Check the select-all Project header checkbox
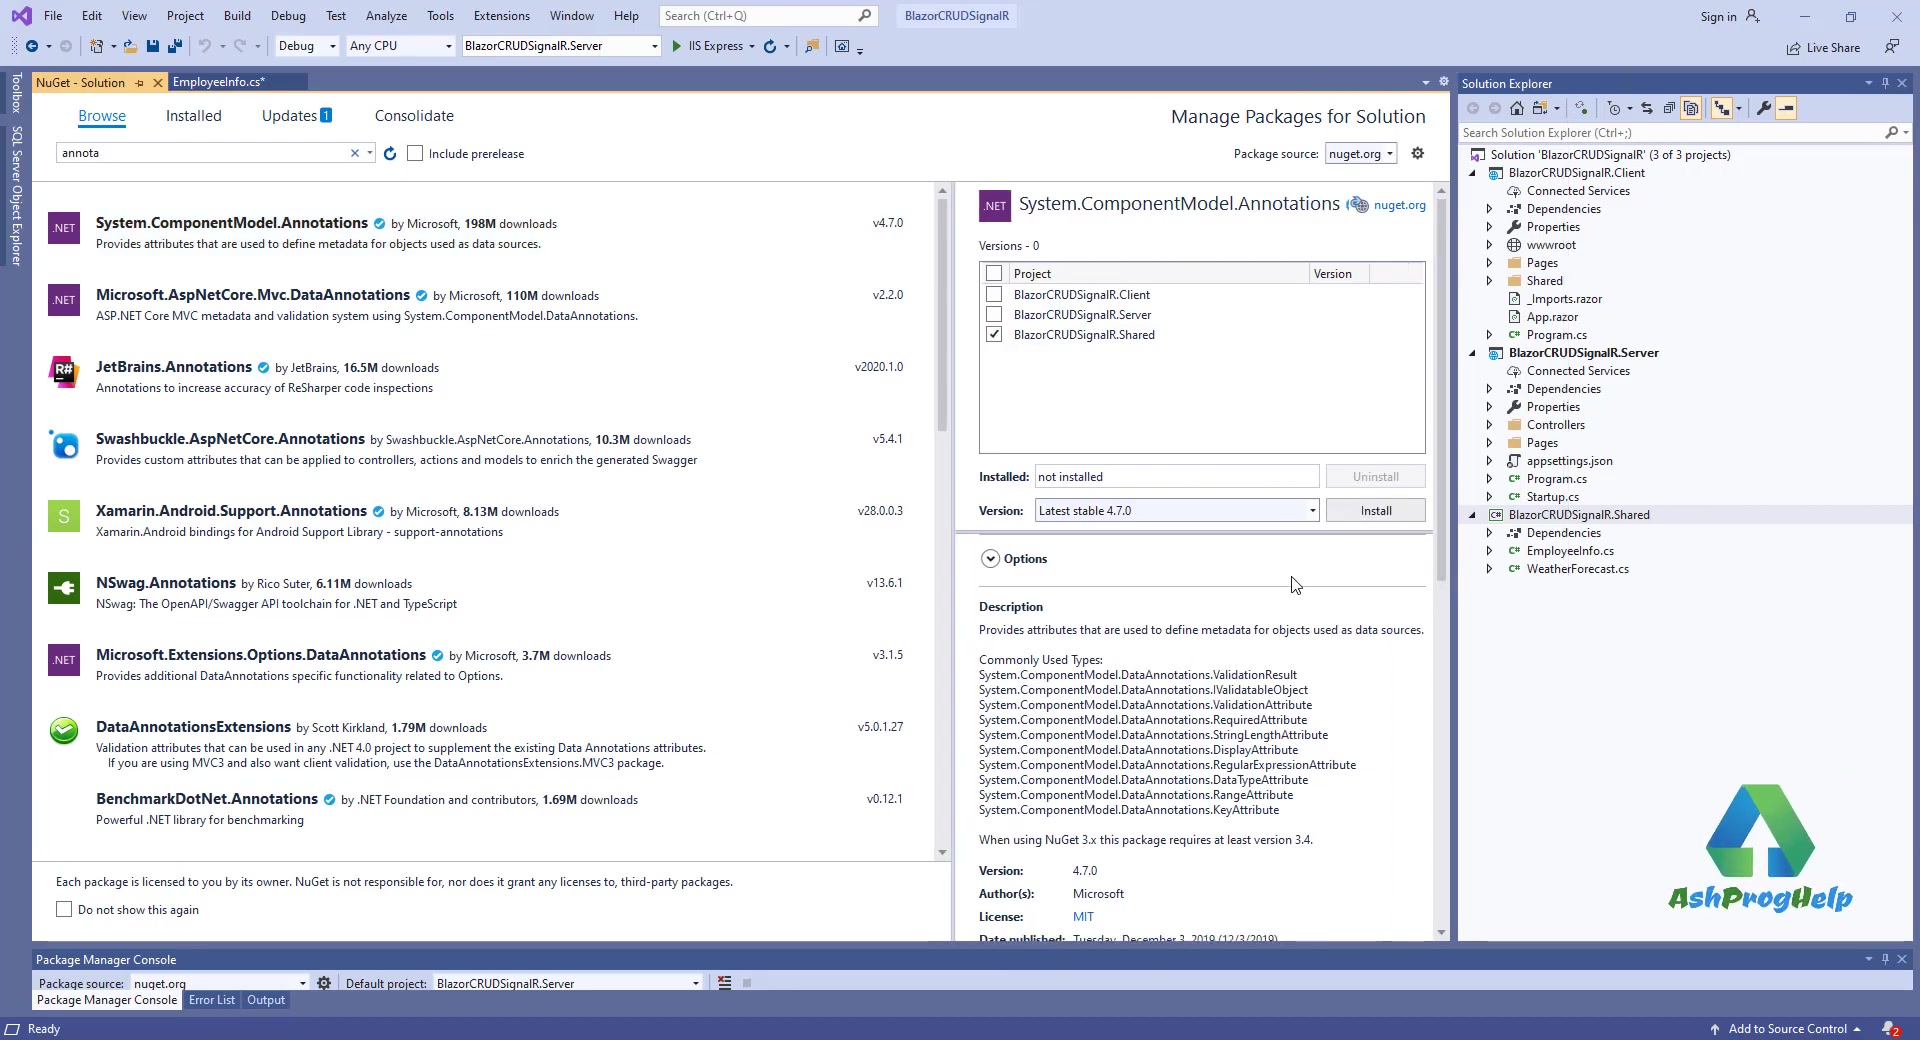This screenshot has width=1920, height=1040. click(x=994, y=273)
